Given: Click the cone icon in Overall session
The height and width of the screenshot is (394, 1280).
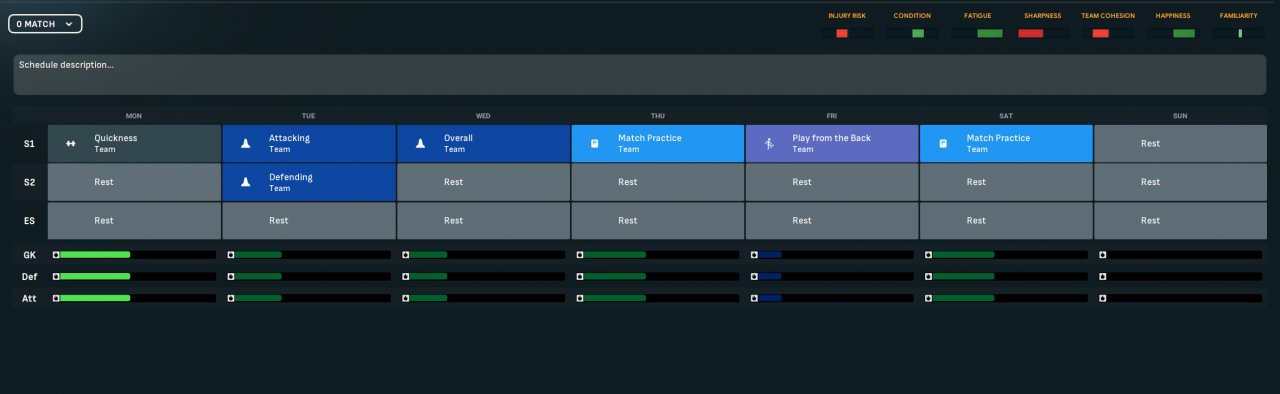Looking at the screenshot, I should pos(420,144).
